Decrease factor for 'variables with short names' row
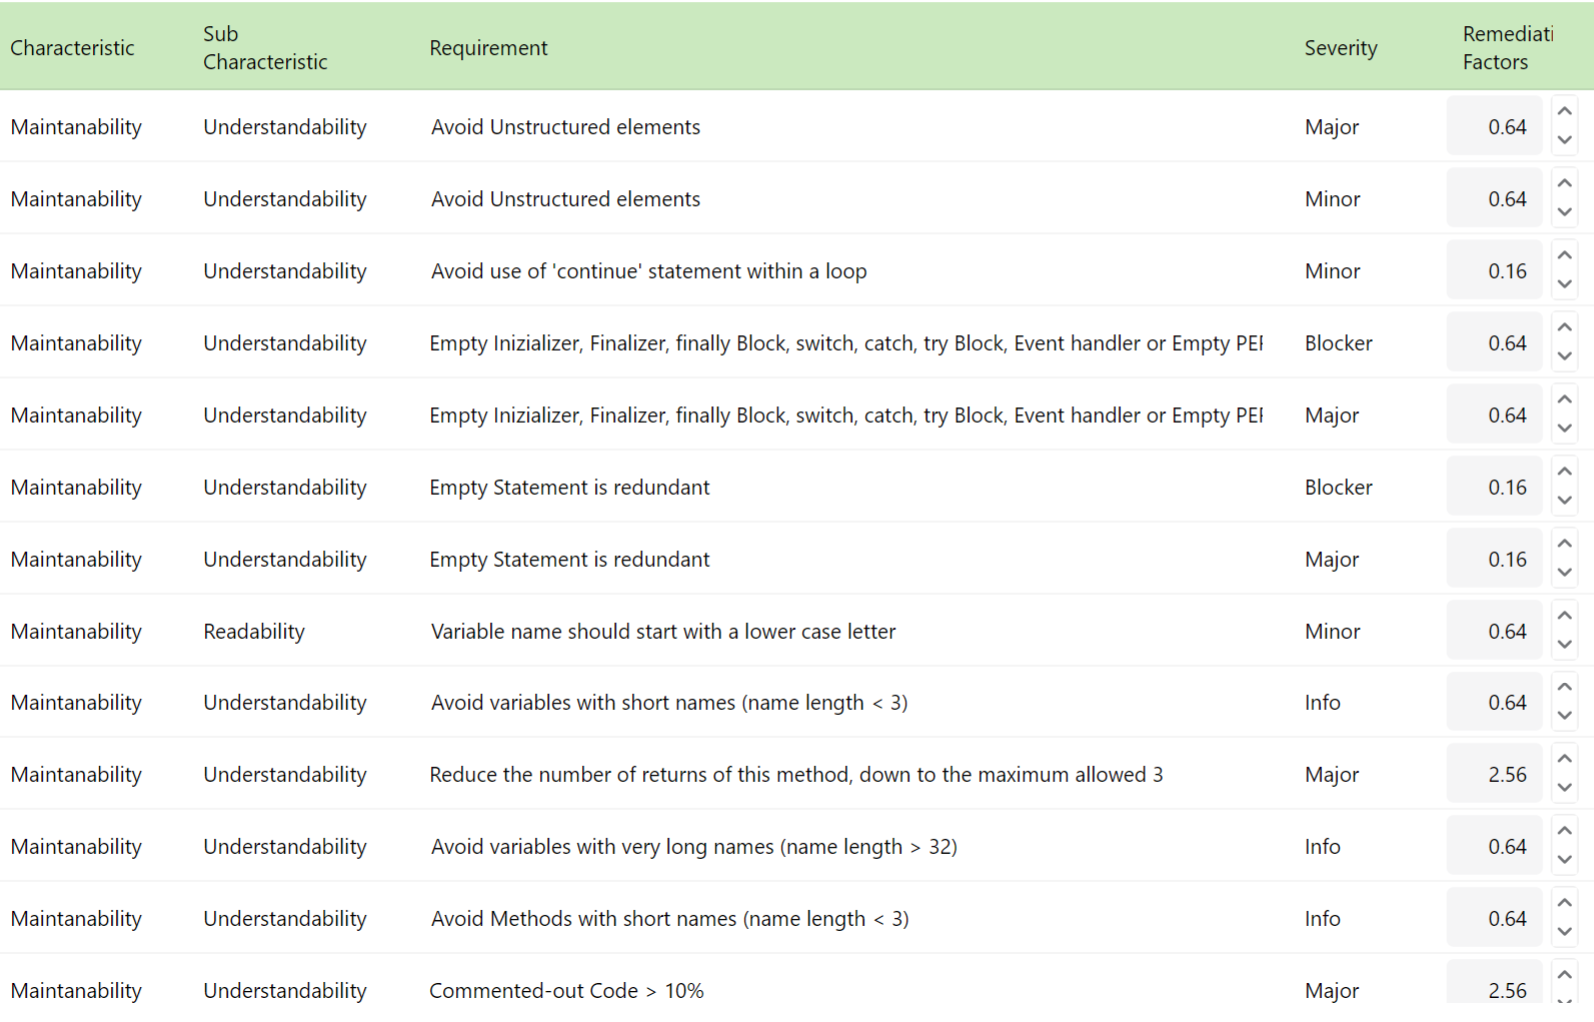This screenshot has width=1594, height=1022. 1565,716
